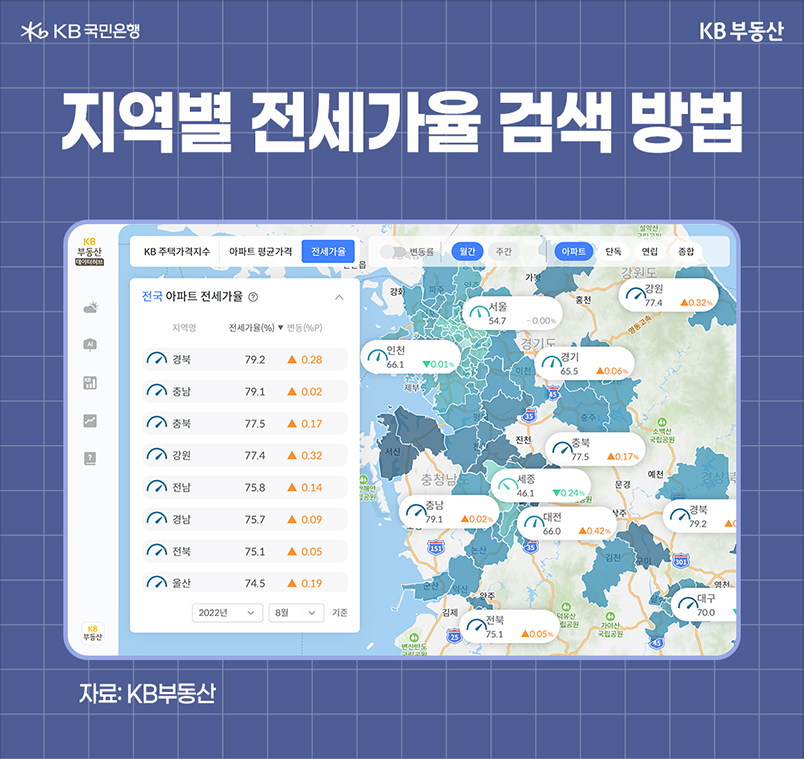Select the 월간 period option
The image size is (804, 759).
pos(467,251)
